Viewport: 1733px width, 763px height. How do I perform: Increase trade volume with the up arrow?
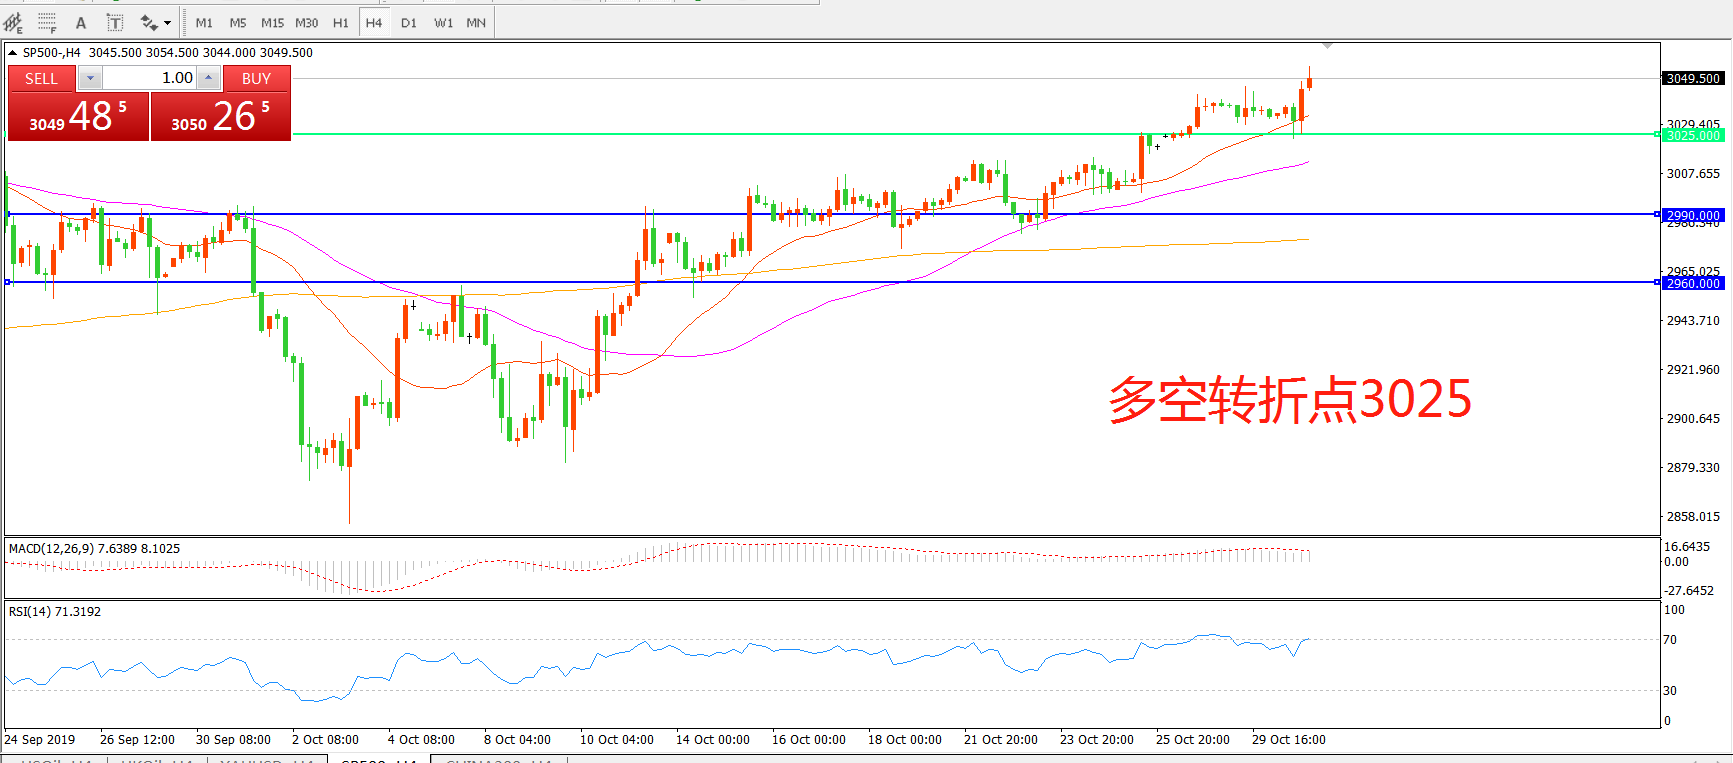click(x=208, y=78)
